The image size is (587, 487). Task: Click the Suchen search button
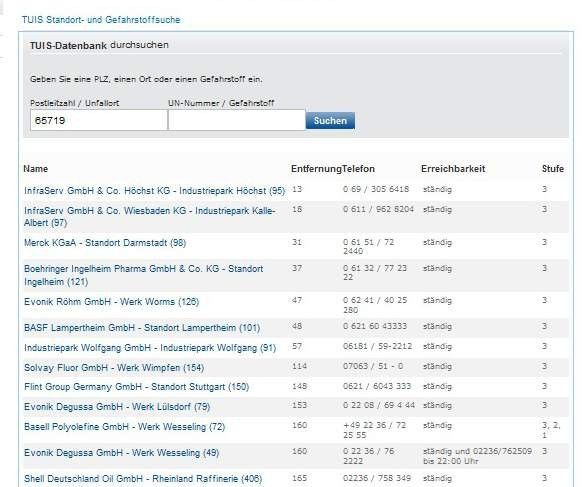coord(330,121)
